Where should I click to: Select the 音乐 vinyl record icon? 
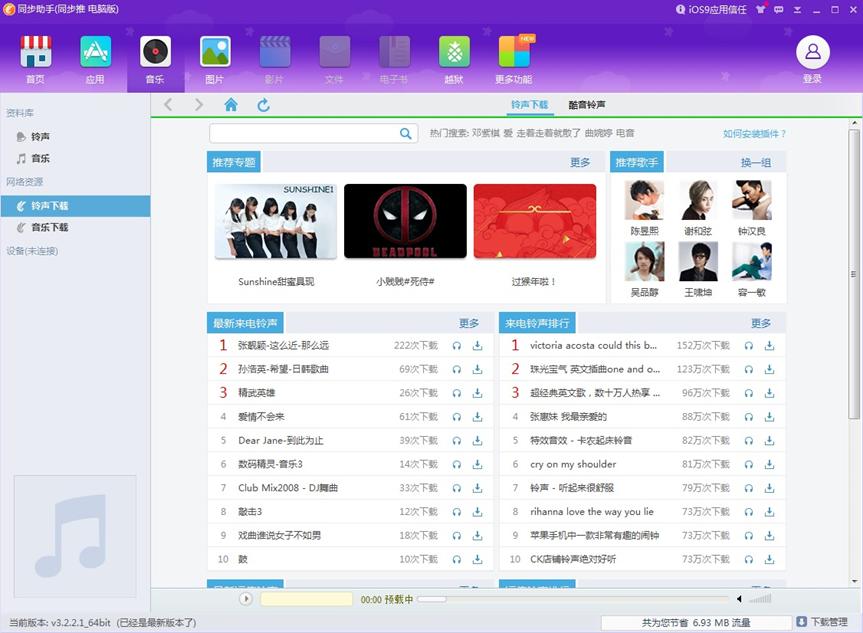pyautogui.click(x=155, y=52)
